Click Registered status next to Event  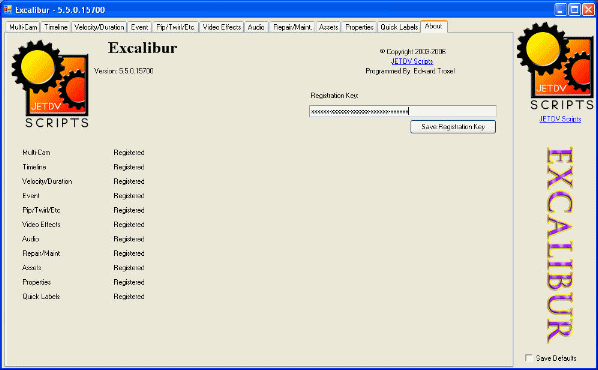(129, 196)
